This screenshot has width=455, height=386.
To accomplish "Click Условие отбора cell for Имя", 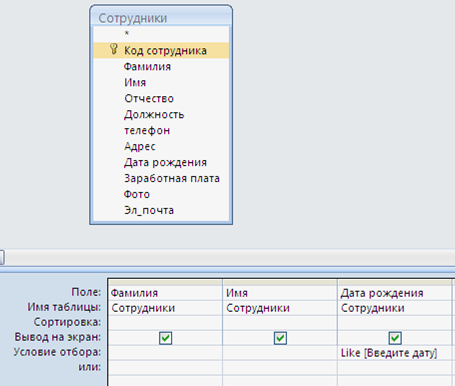I will [x=280, y=353].
